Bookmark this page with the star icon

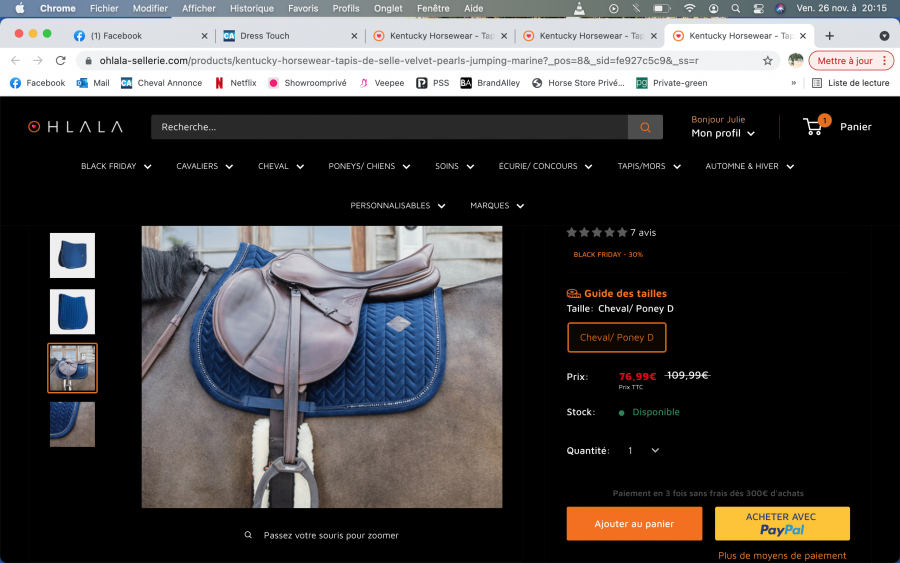(767, 60)
